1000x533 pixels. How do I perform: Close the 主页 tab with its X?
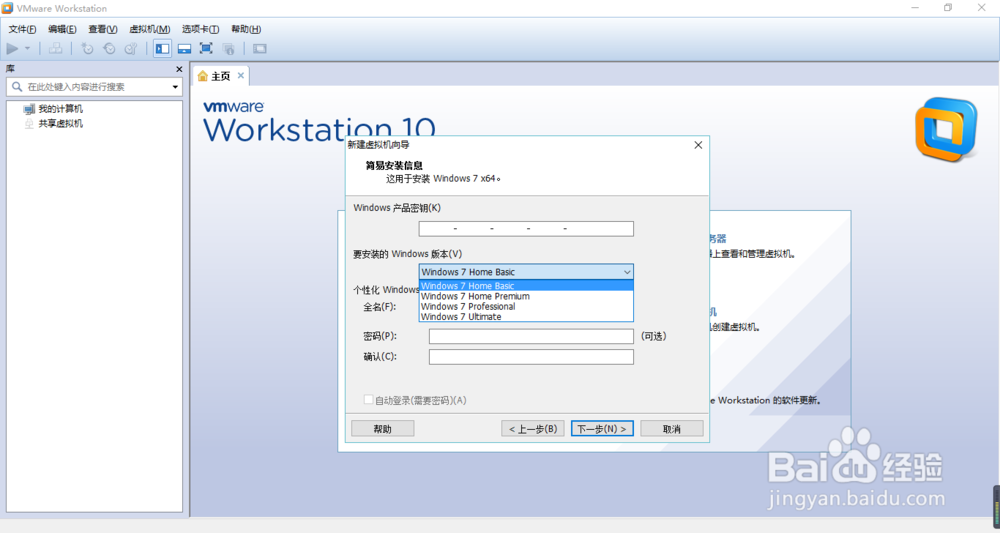tap(240, 75)
